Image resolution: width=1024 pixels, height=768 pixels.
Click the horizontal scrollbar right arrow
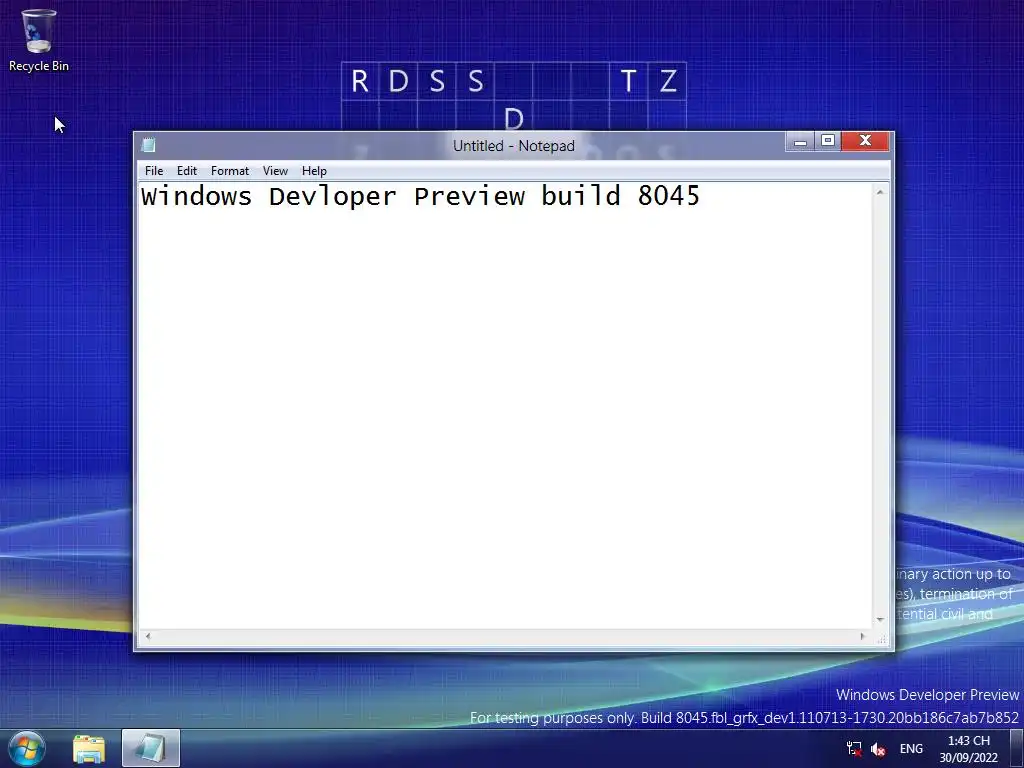(862, 636)
